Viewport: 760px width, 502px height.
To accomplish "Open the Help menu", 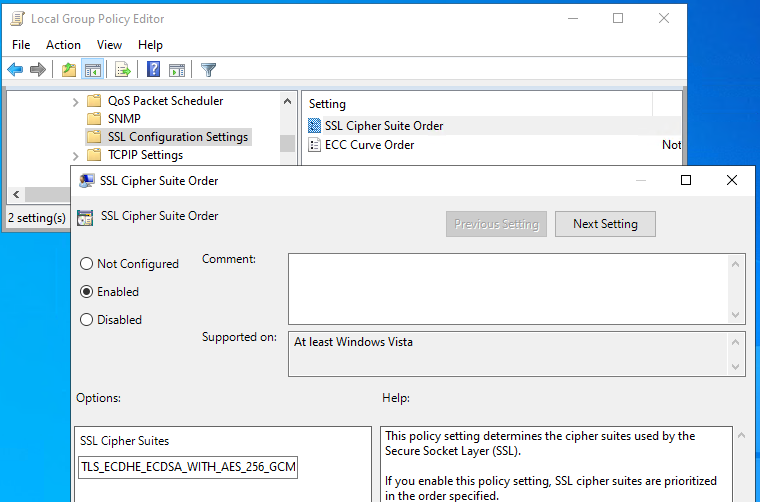I will [150, 45].
